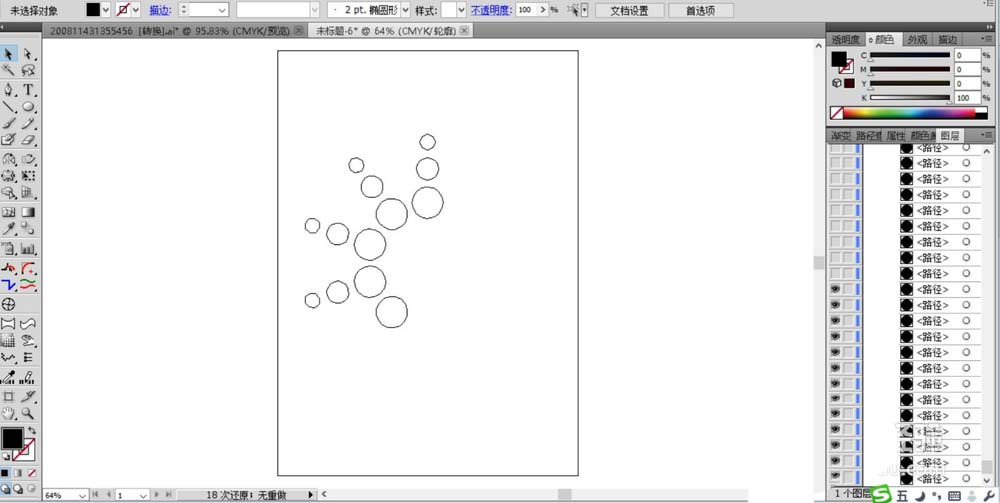Select the Magic Wand tool
The height and width of the screenshot is (503, 1000).
[x=9, y=69]
